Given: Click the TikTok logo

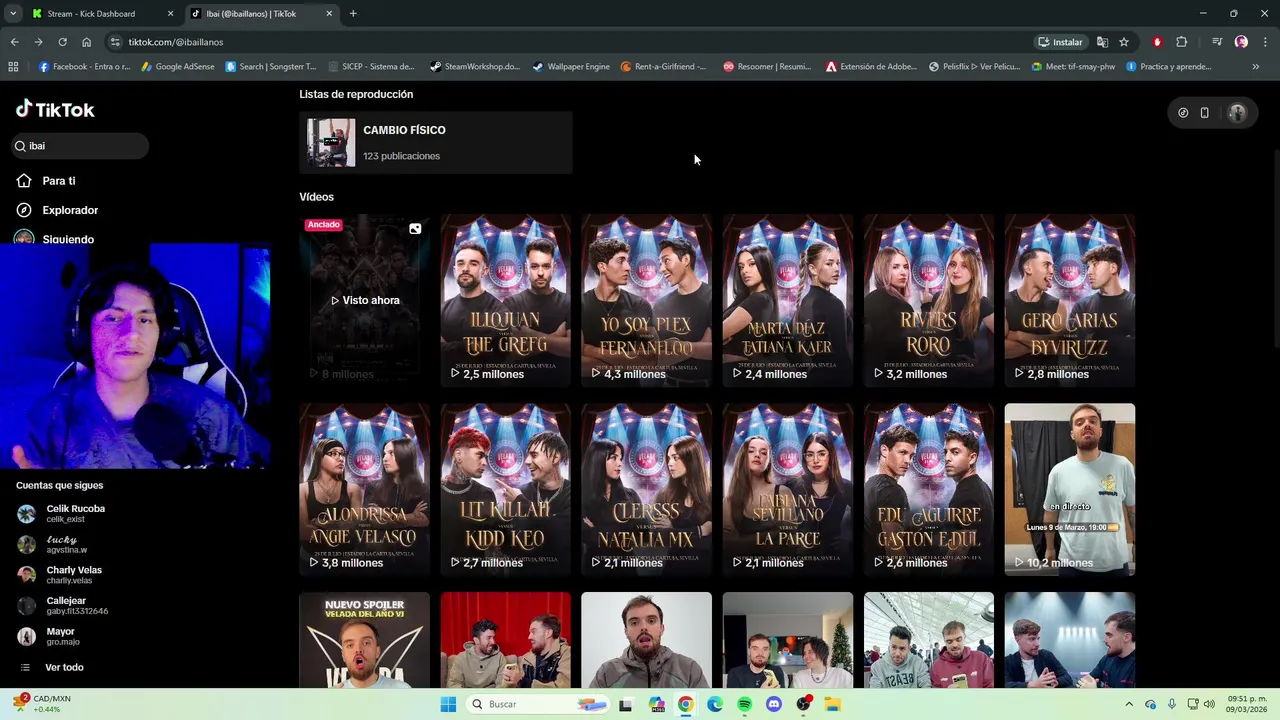Looking at the screenshot, I should pyautogui.click(x=55, y=109).
